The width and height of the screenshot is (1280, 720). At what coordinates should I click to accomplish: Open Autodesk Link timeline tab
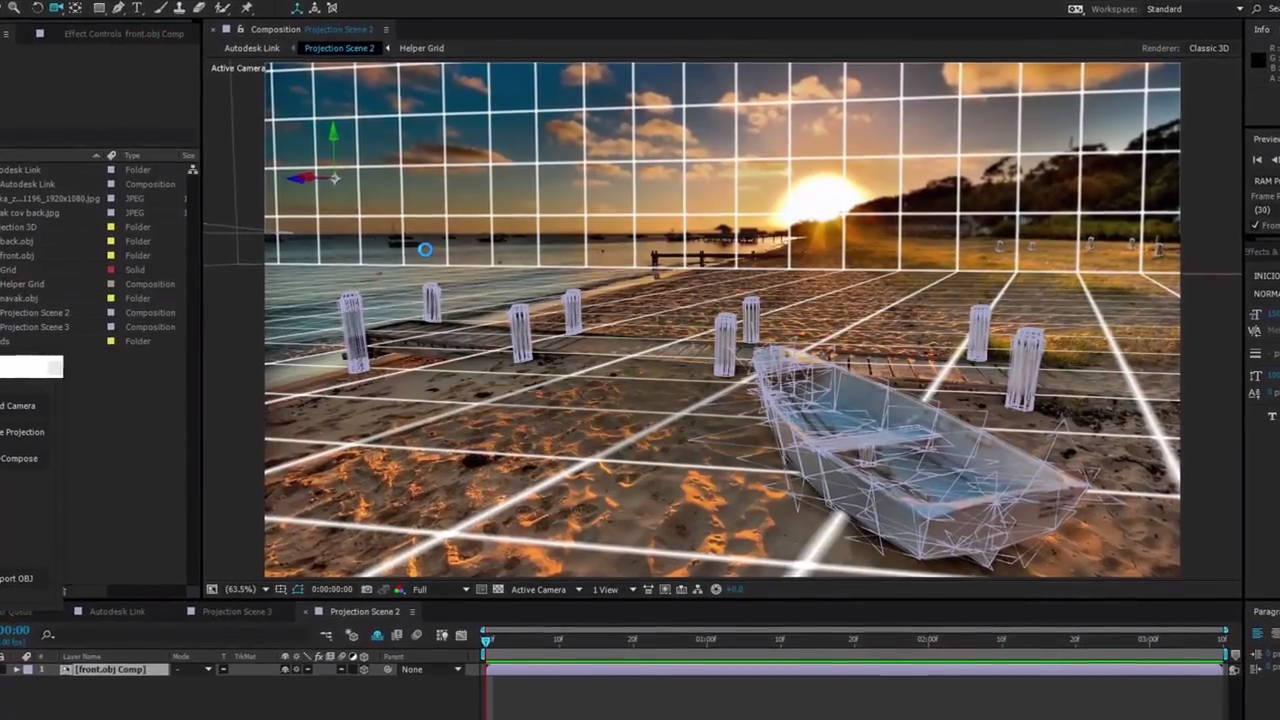click(x=117, y=611)
